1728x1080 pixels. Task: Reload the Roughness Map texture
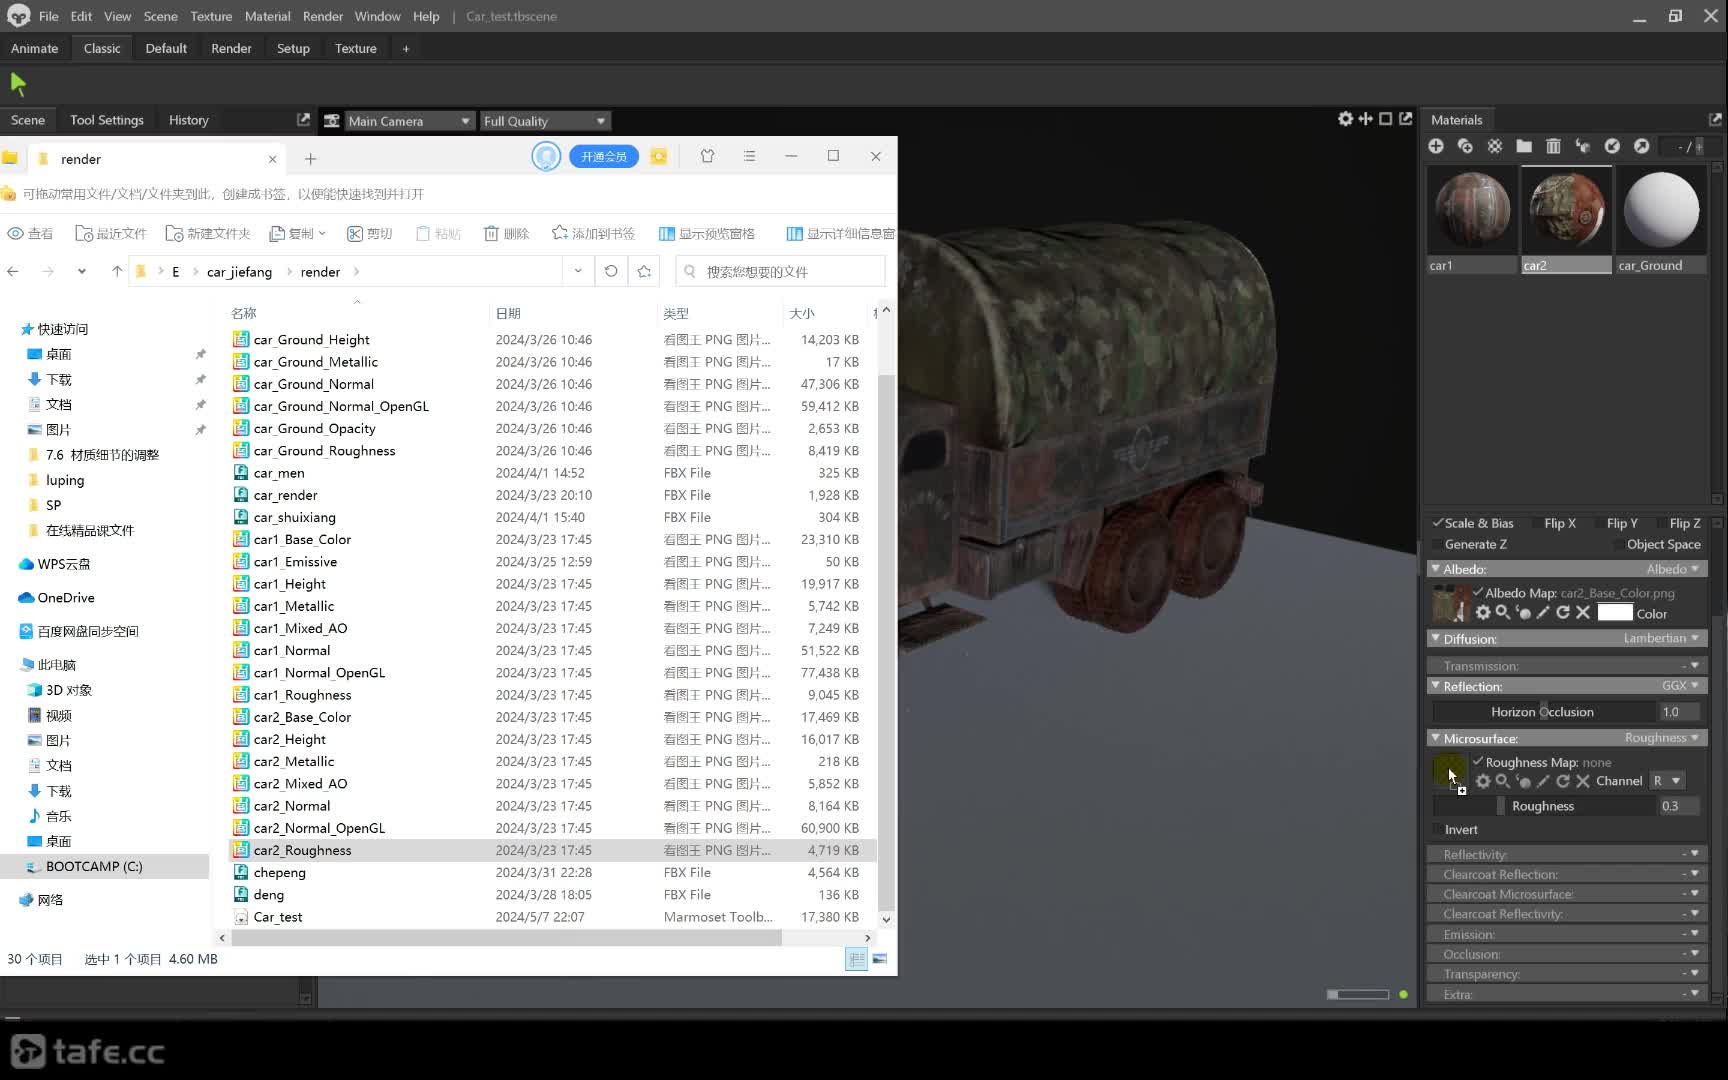click(1563, 781)
